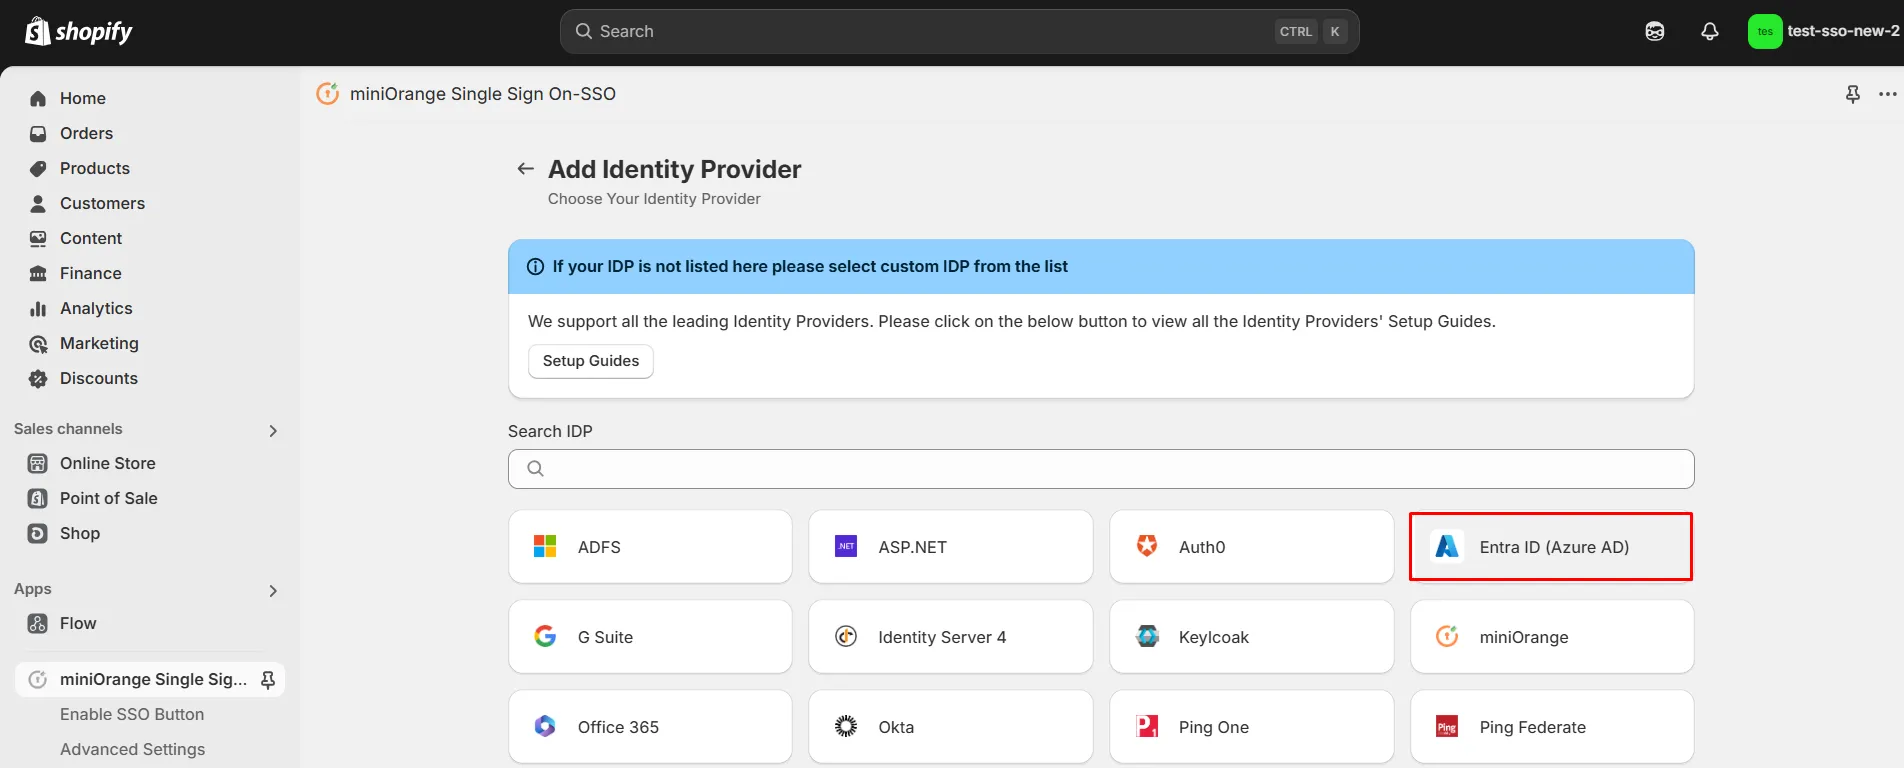Select Office 365 provider card
Image resolution: width=1904 pixels, height=768 pixels.
(x=650, y=727)
